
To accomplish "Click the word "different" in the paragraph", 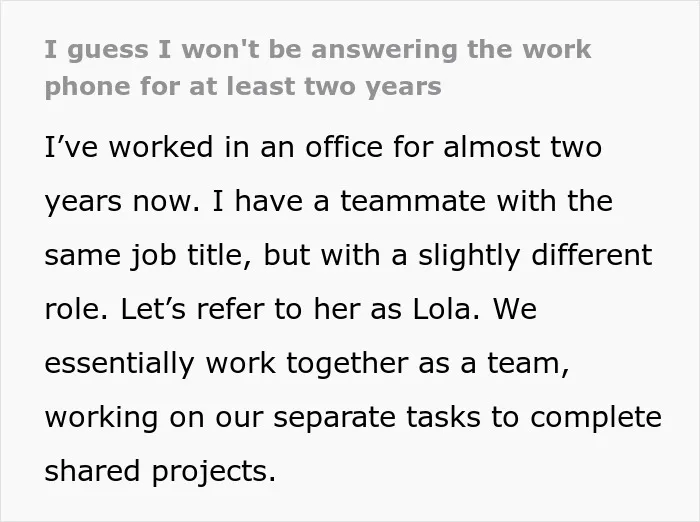I will [592, 255].
